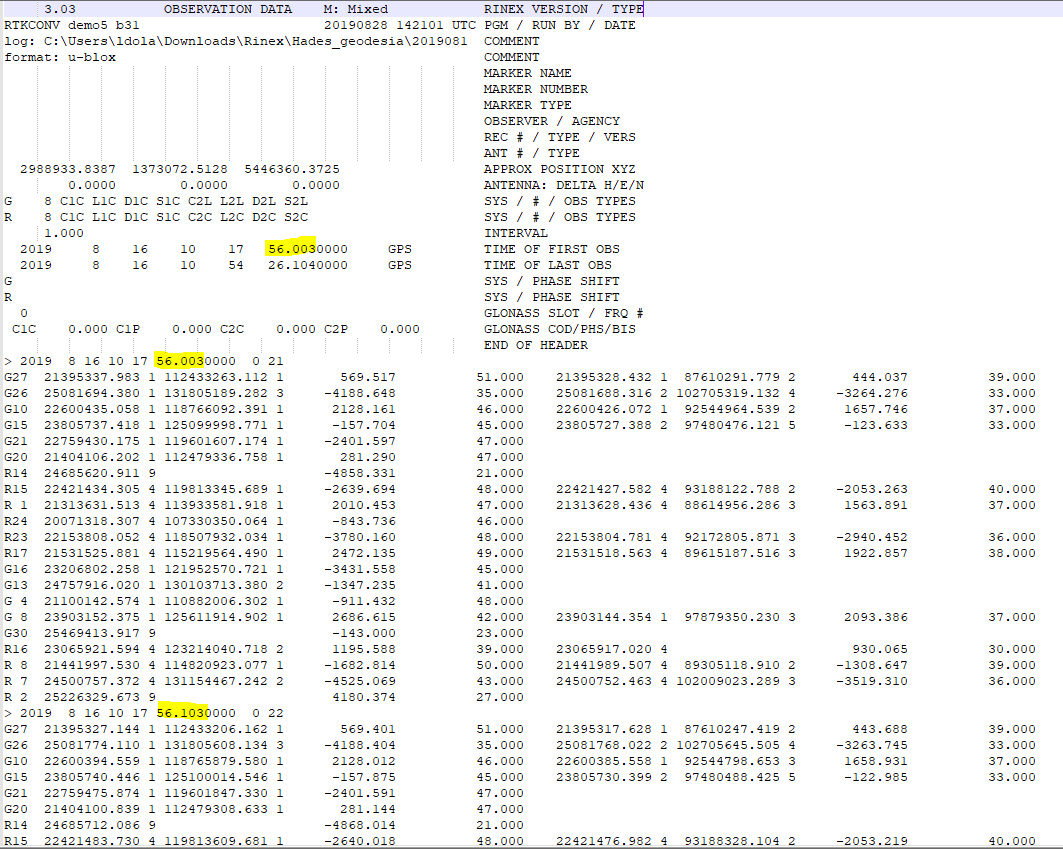Click the value "2128.161"

(364, 409)
